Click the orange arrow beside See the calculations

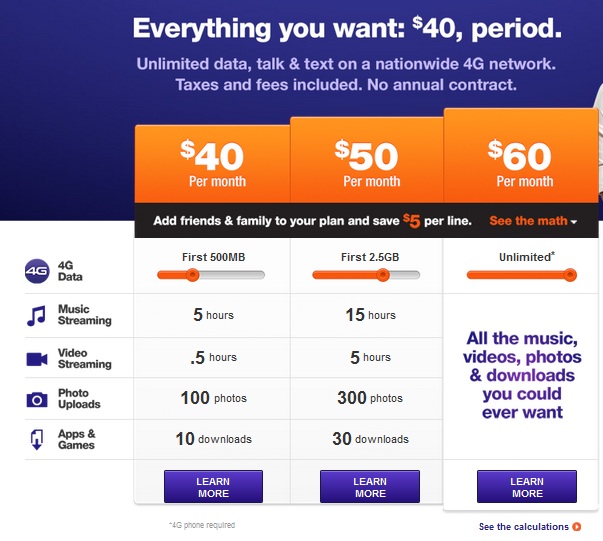(x=576, y=526)
